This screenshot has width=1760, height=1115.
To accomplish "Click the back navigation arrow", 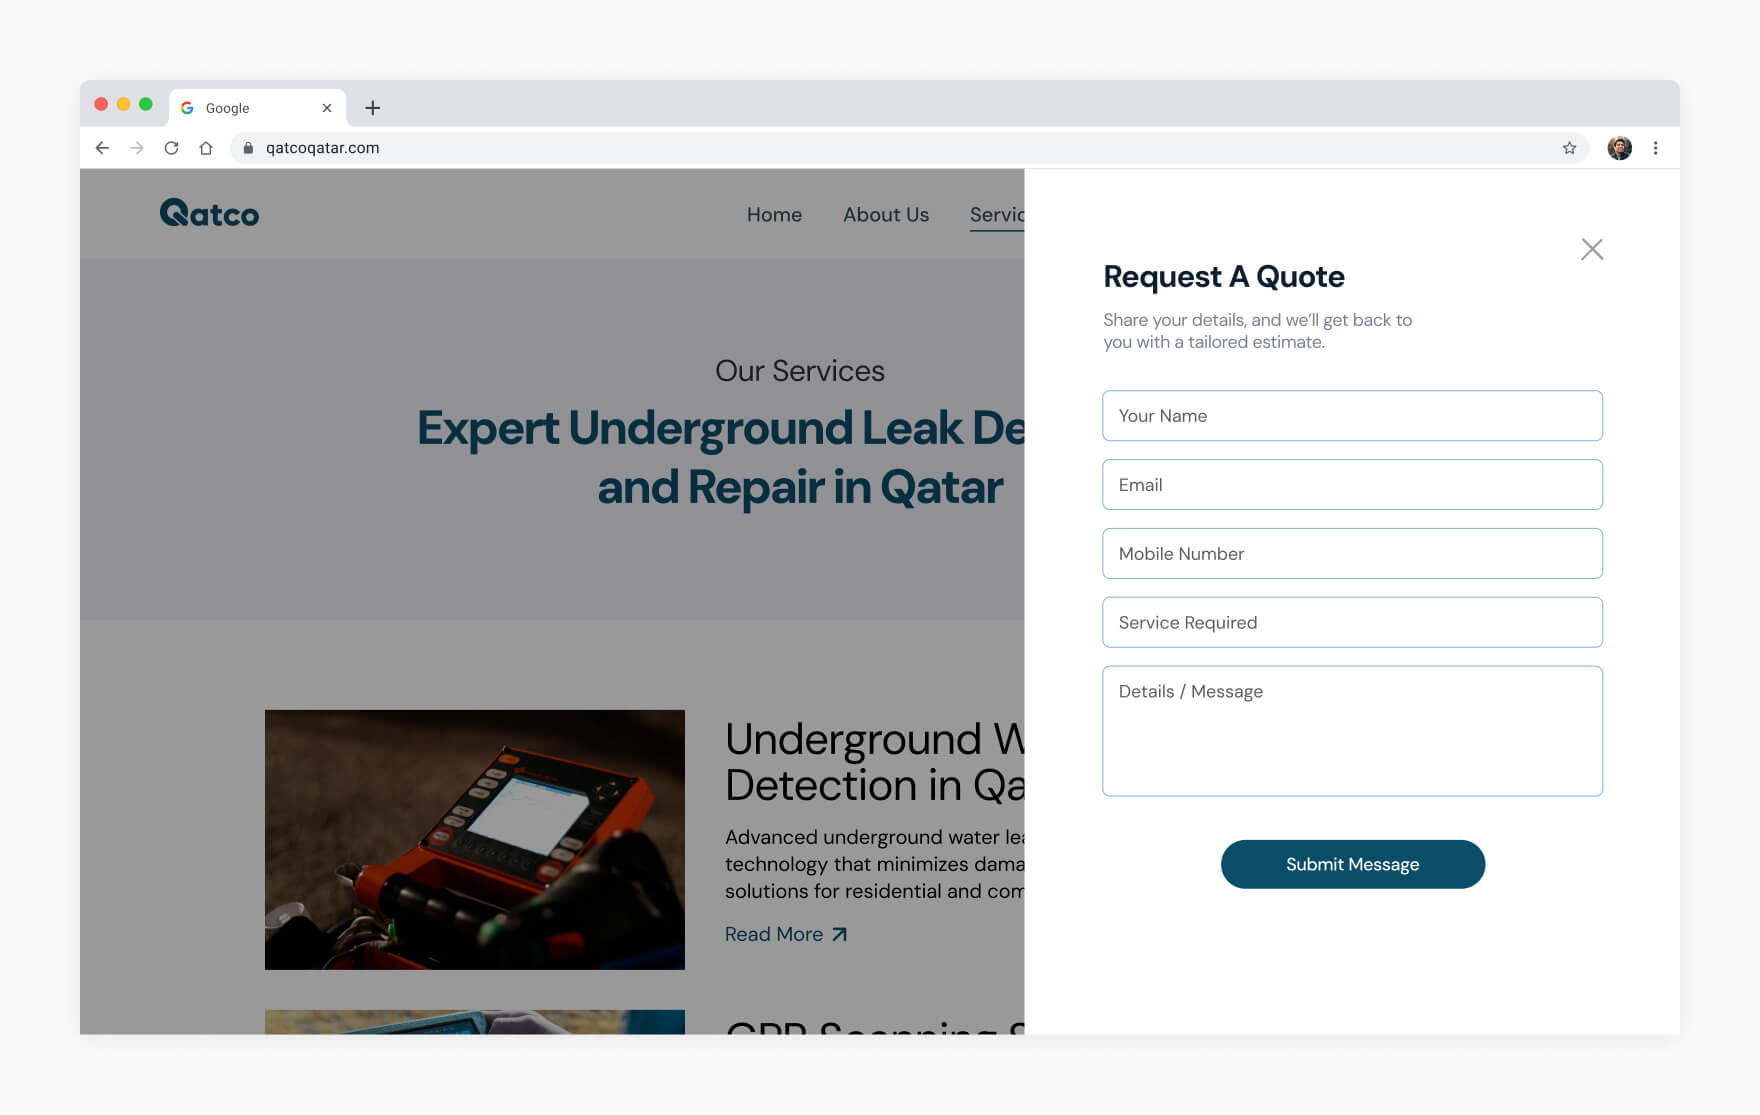I will pos(102,147).
